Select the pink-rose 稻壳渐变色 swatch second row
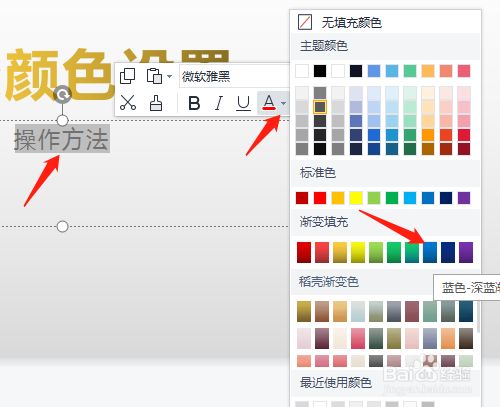The width and height of the screenshot is (500, 407). pos(358,339)
